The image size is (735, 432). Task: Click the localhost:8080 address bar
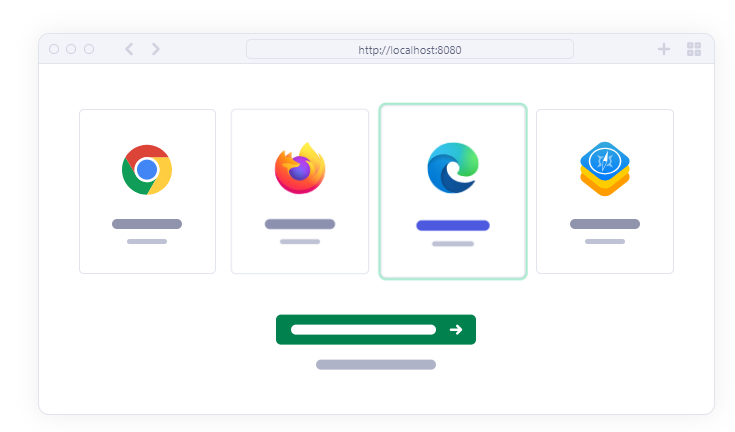[x=409, y=49]
